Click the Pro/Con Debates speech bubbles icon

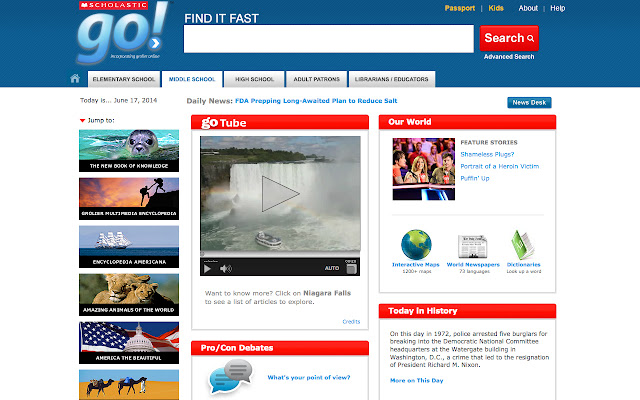(231, 376)
